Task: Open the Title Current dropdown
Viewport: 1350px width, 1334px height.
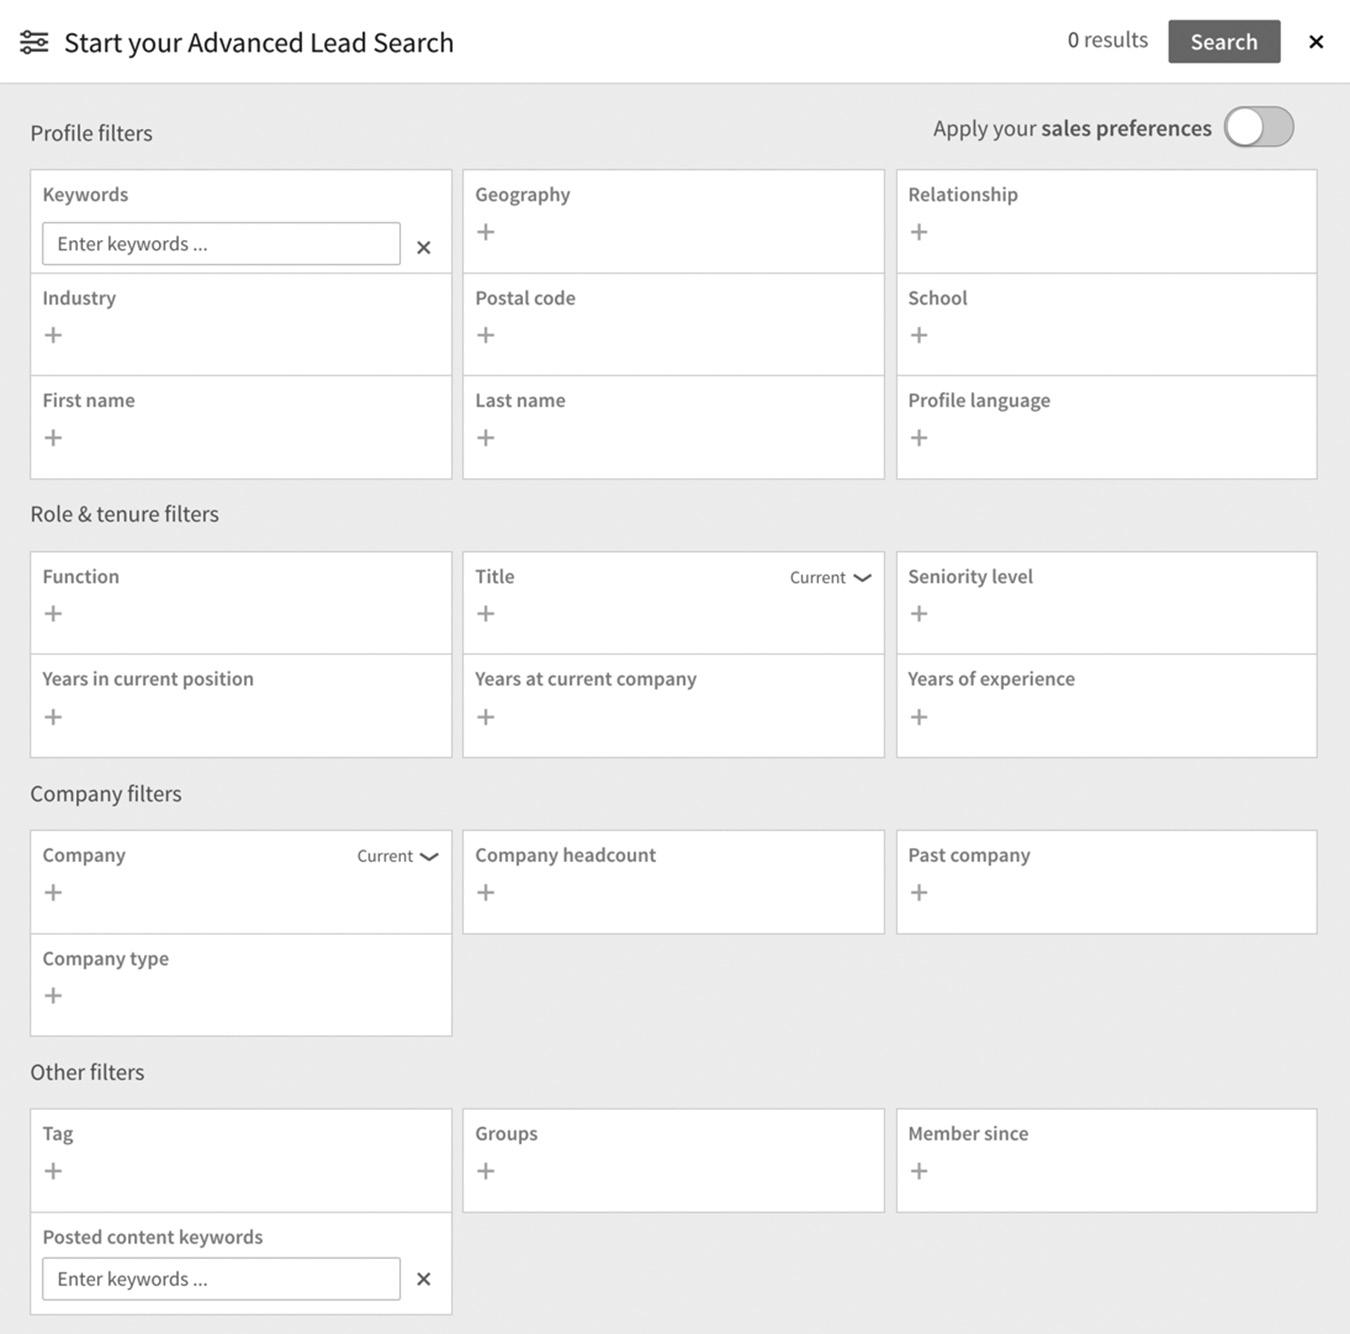Action: (831, 578)
